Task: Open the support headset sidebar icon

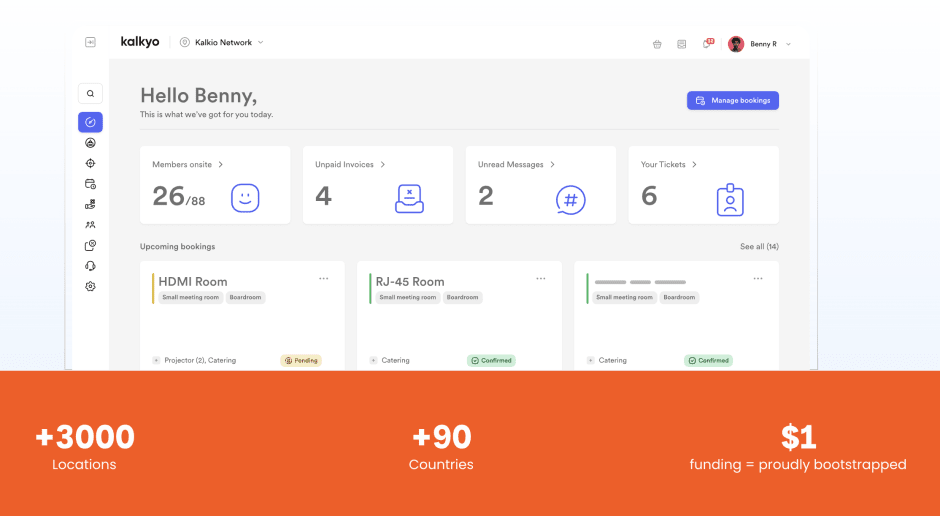Action: (90, 265)
